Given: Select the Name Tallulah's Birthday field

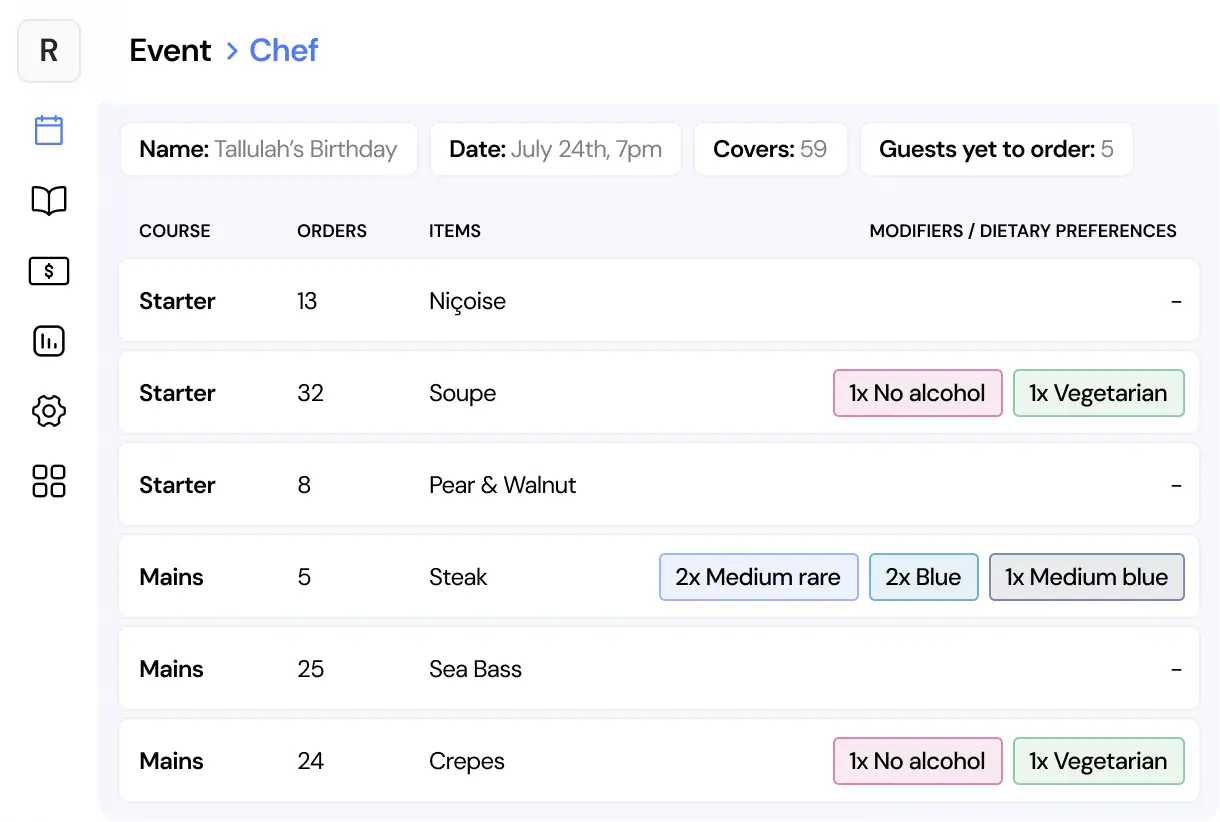Looking at the screenshot, I should click(268, 150).
